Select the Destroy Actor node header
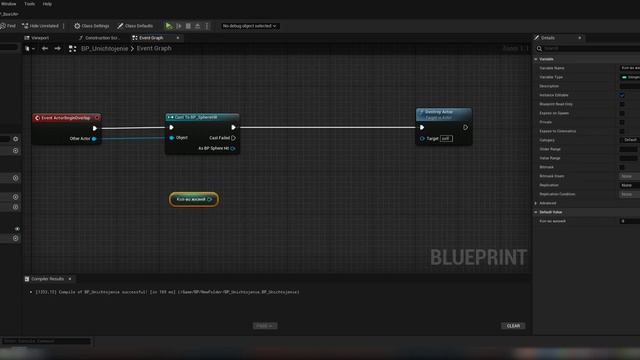Image resolution: width=640 pixels, height=360 pixels. pos(444,114)
